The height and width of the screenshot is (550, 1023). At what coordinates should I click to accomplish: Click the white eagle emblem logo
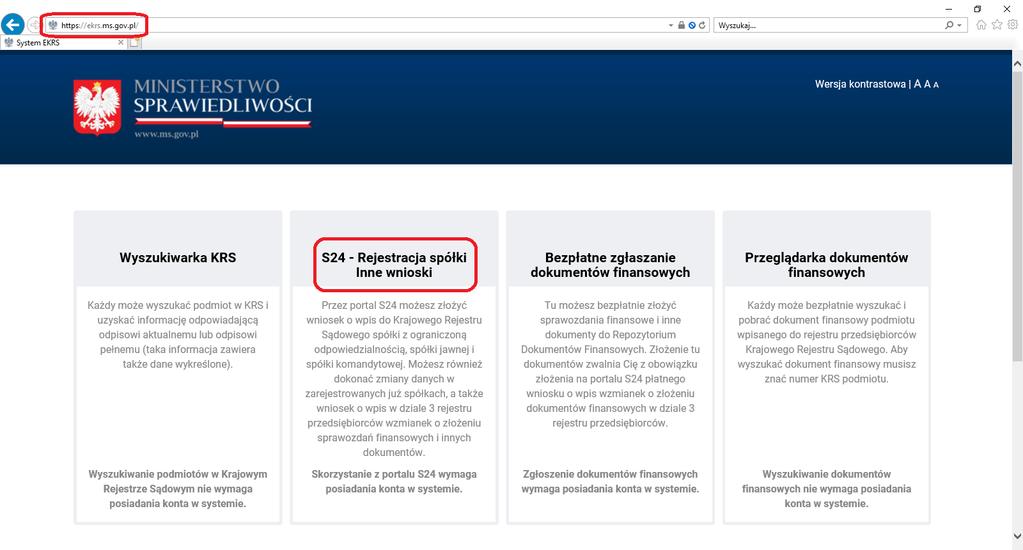(97, 108)
